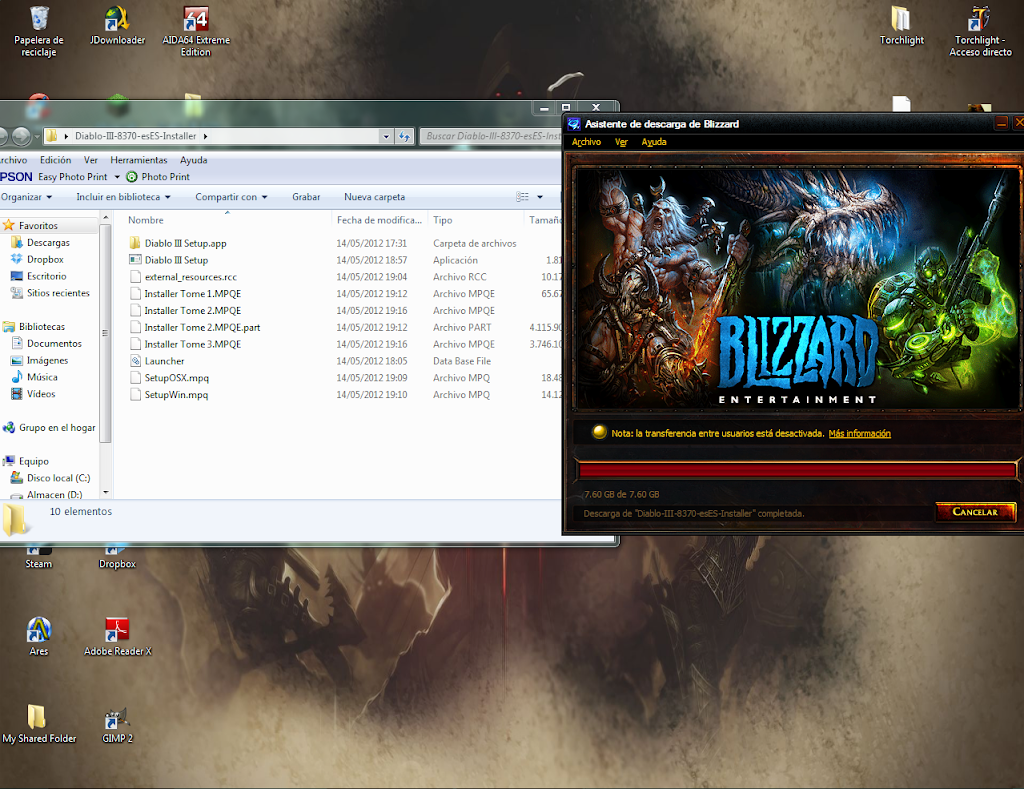Launch Adobe Reader X from the desktop
This screenshot has height=789, width=1024.
tap(117, 636)
